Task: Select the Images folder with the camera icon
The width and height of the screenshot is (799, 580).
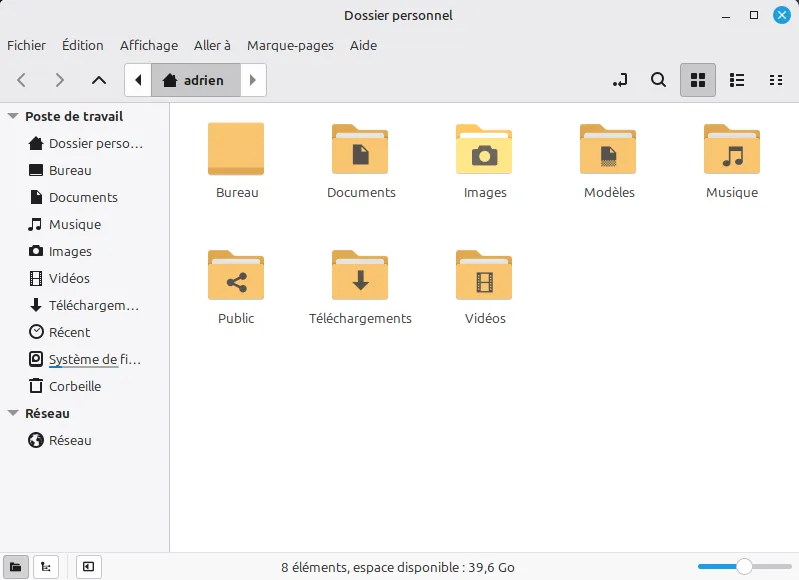Action: (x=484, y=150)
